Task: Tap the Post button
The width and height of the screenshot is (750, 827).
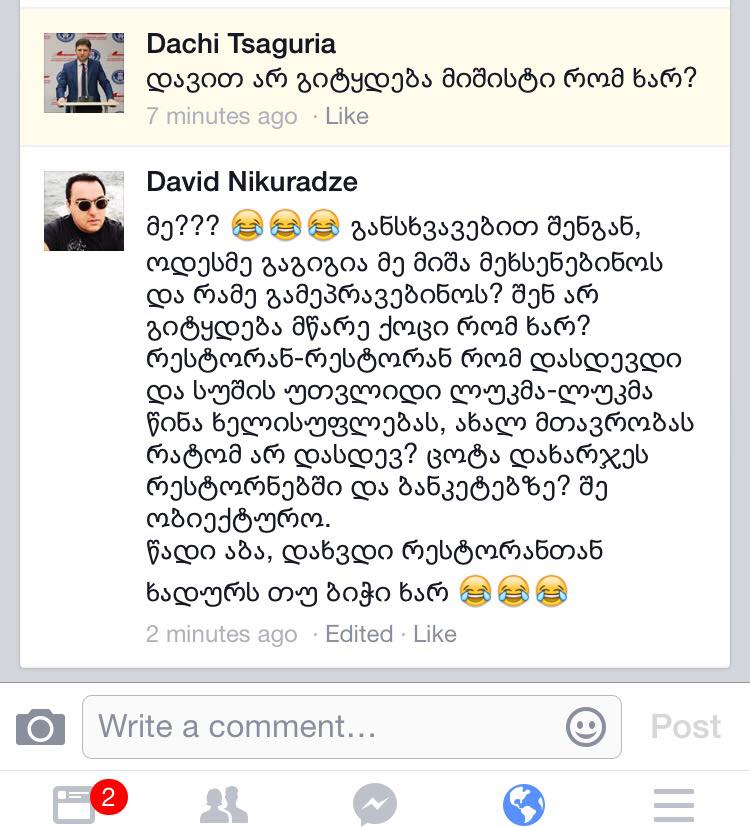Action: [x=685, y=727]
